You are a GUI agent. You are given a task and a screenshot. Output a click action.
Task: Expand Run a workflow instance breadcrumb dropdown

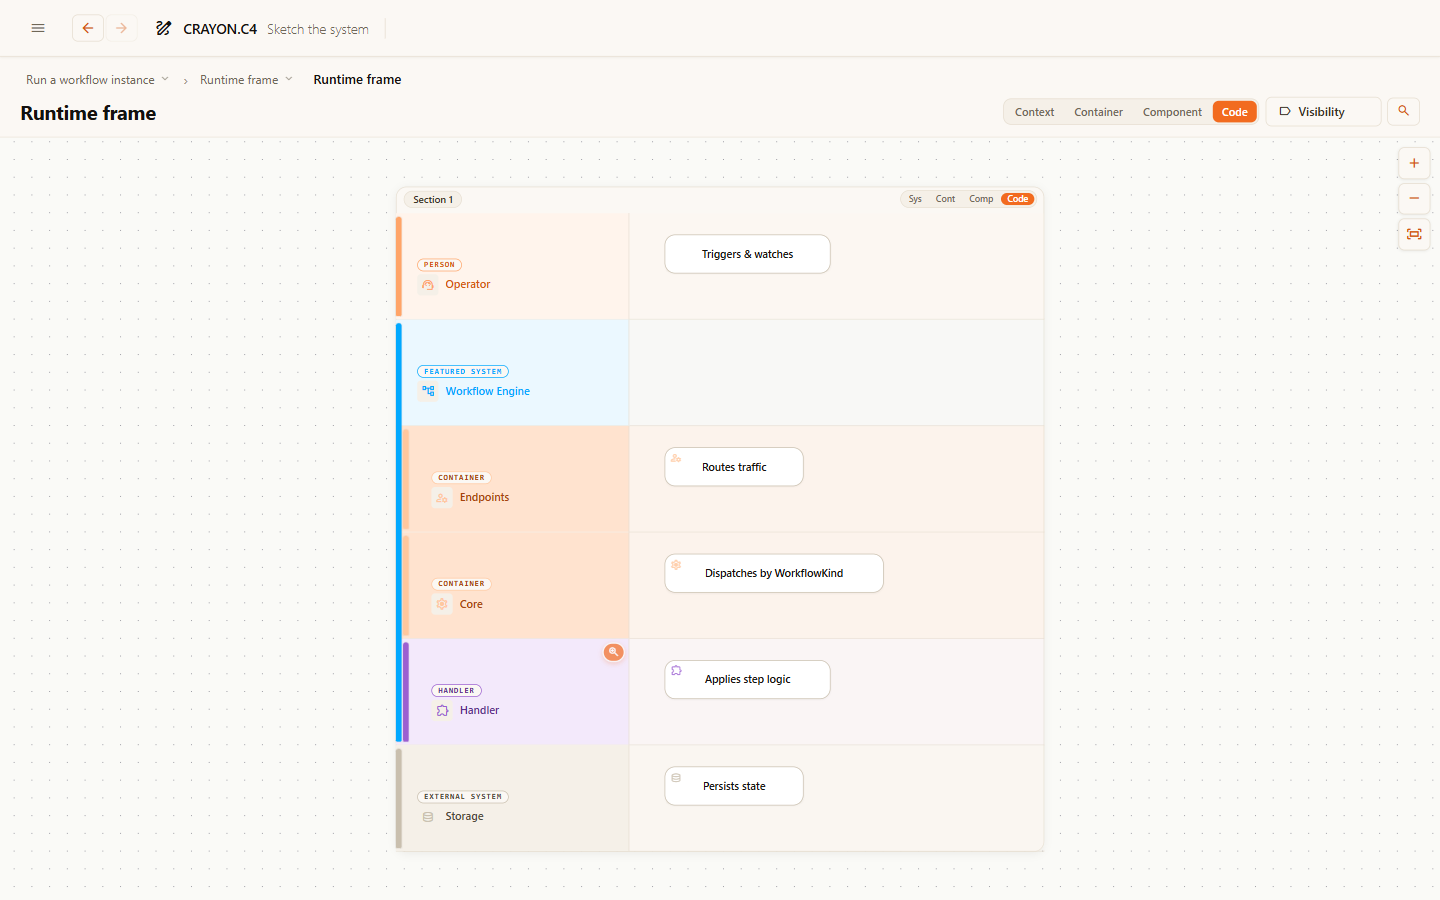165,80
